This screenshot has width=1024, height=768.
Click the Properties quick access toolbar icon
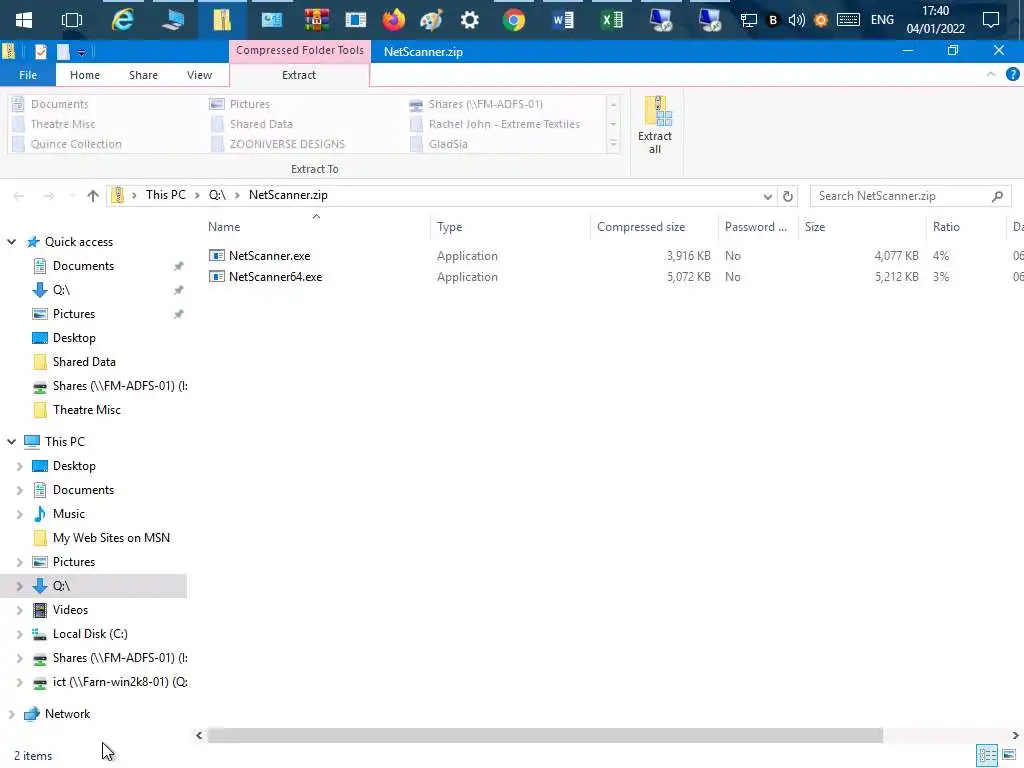coord(40,52)
